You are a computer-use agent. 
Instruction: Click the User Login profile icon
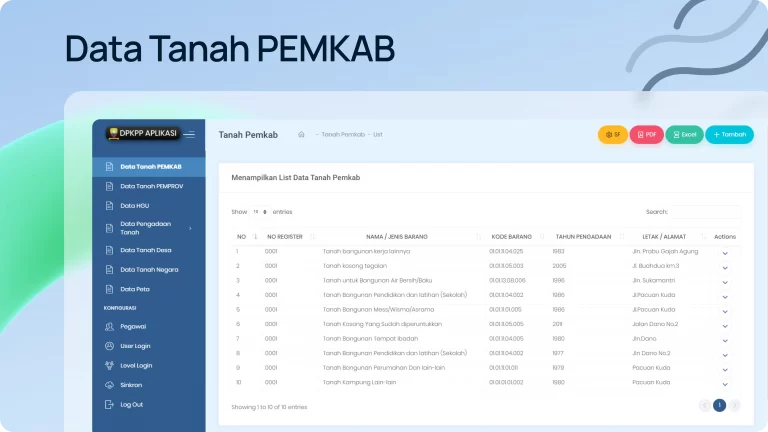(x=109, y=346)
